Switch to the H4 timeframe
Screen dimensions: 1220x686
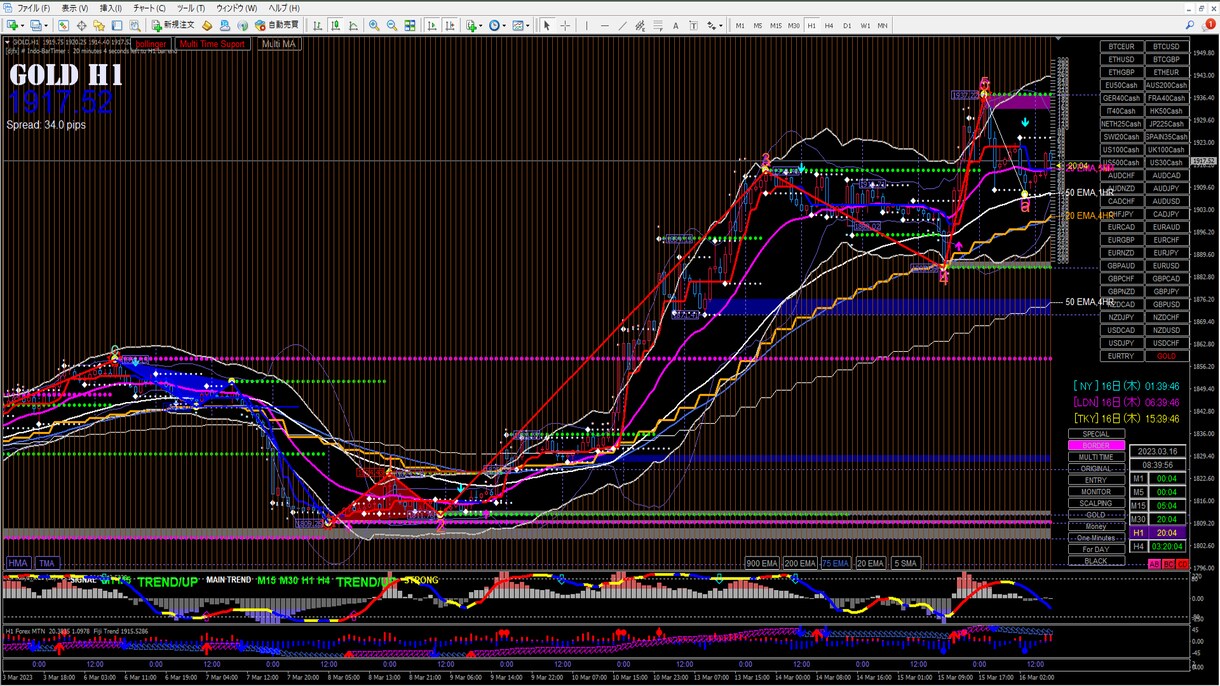click(x=829, y=25)
